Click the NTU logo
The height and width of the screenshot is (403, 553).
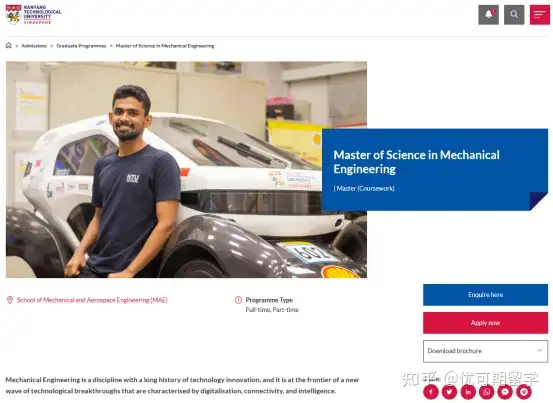pos(34,14)
